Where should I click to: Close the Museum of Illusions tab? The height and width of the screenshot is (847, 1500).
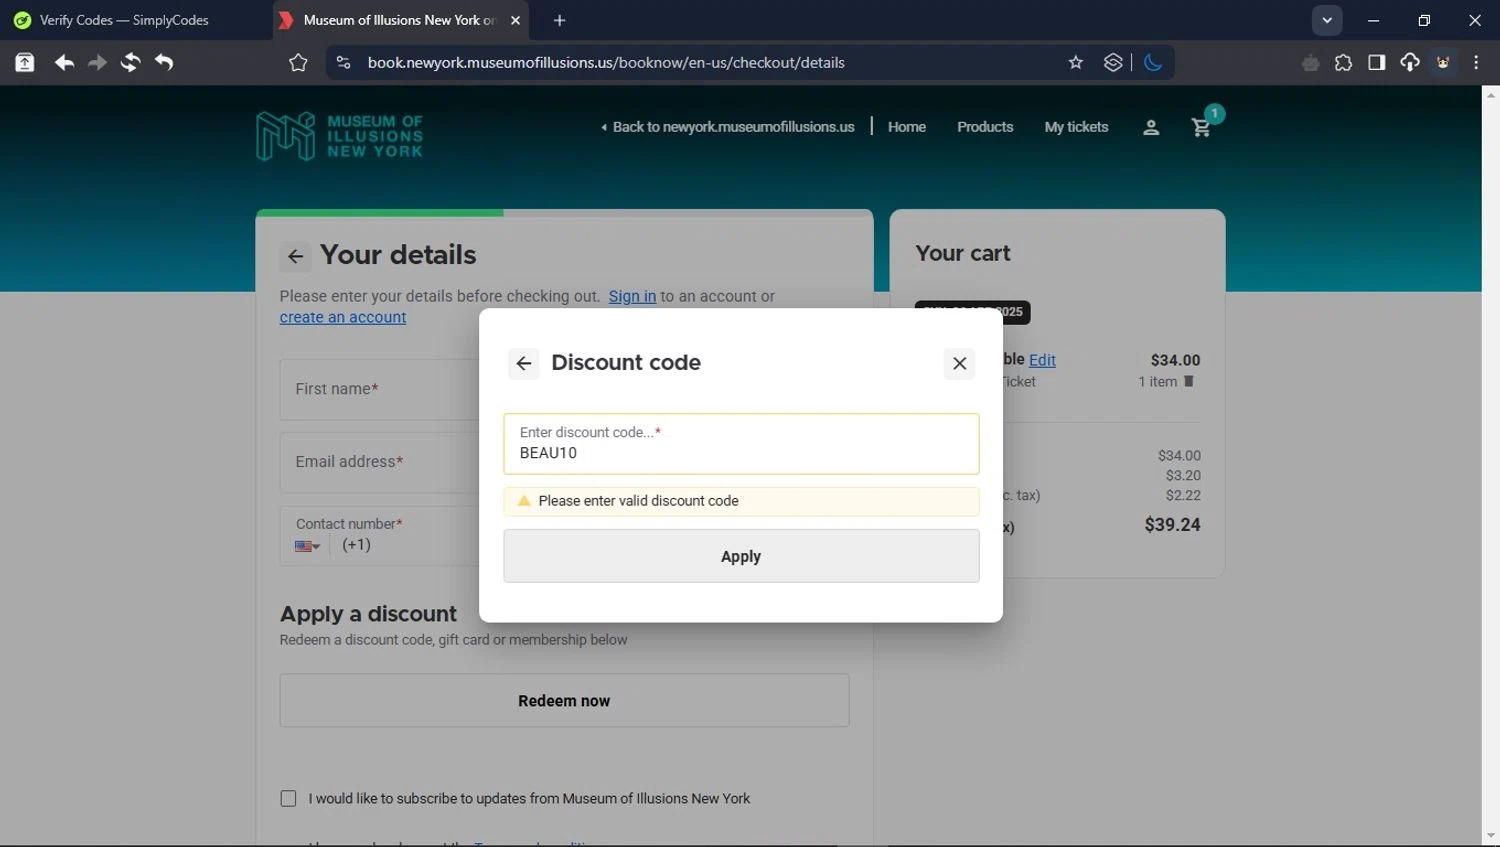[515, 20]
